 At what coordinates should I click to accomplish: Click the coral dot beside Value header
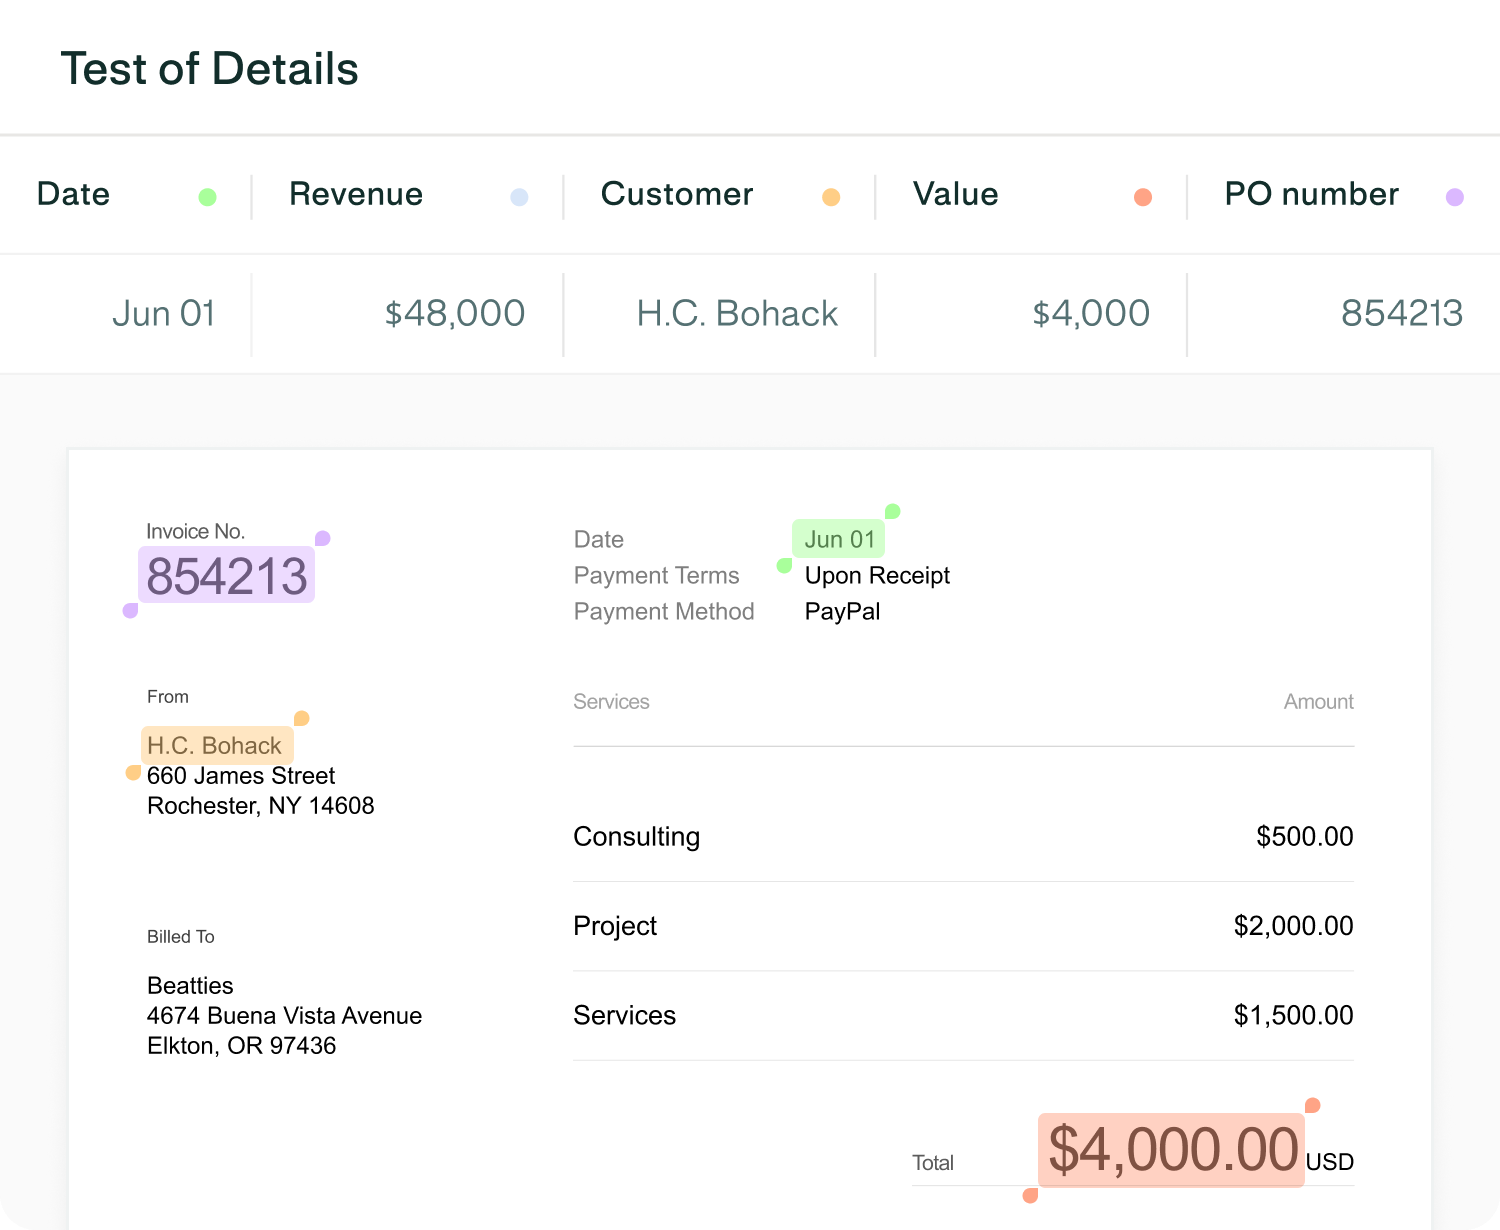[1143, 197]
